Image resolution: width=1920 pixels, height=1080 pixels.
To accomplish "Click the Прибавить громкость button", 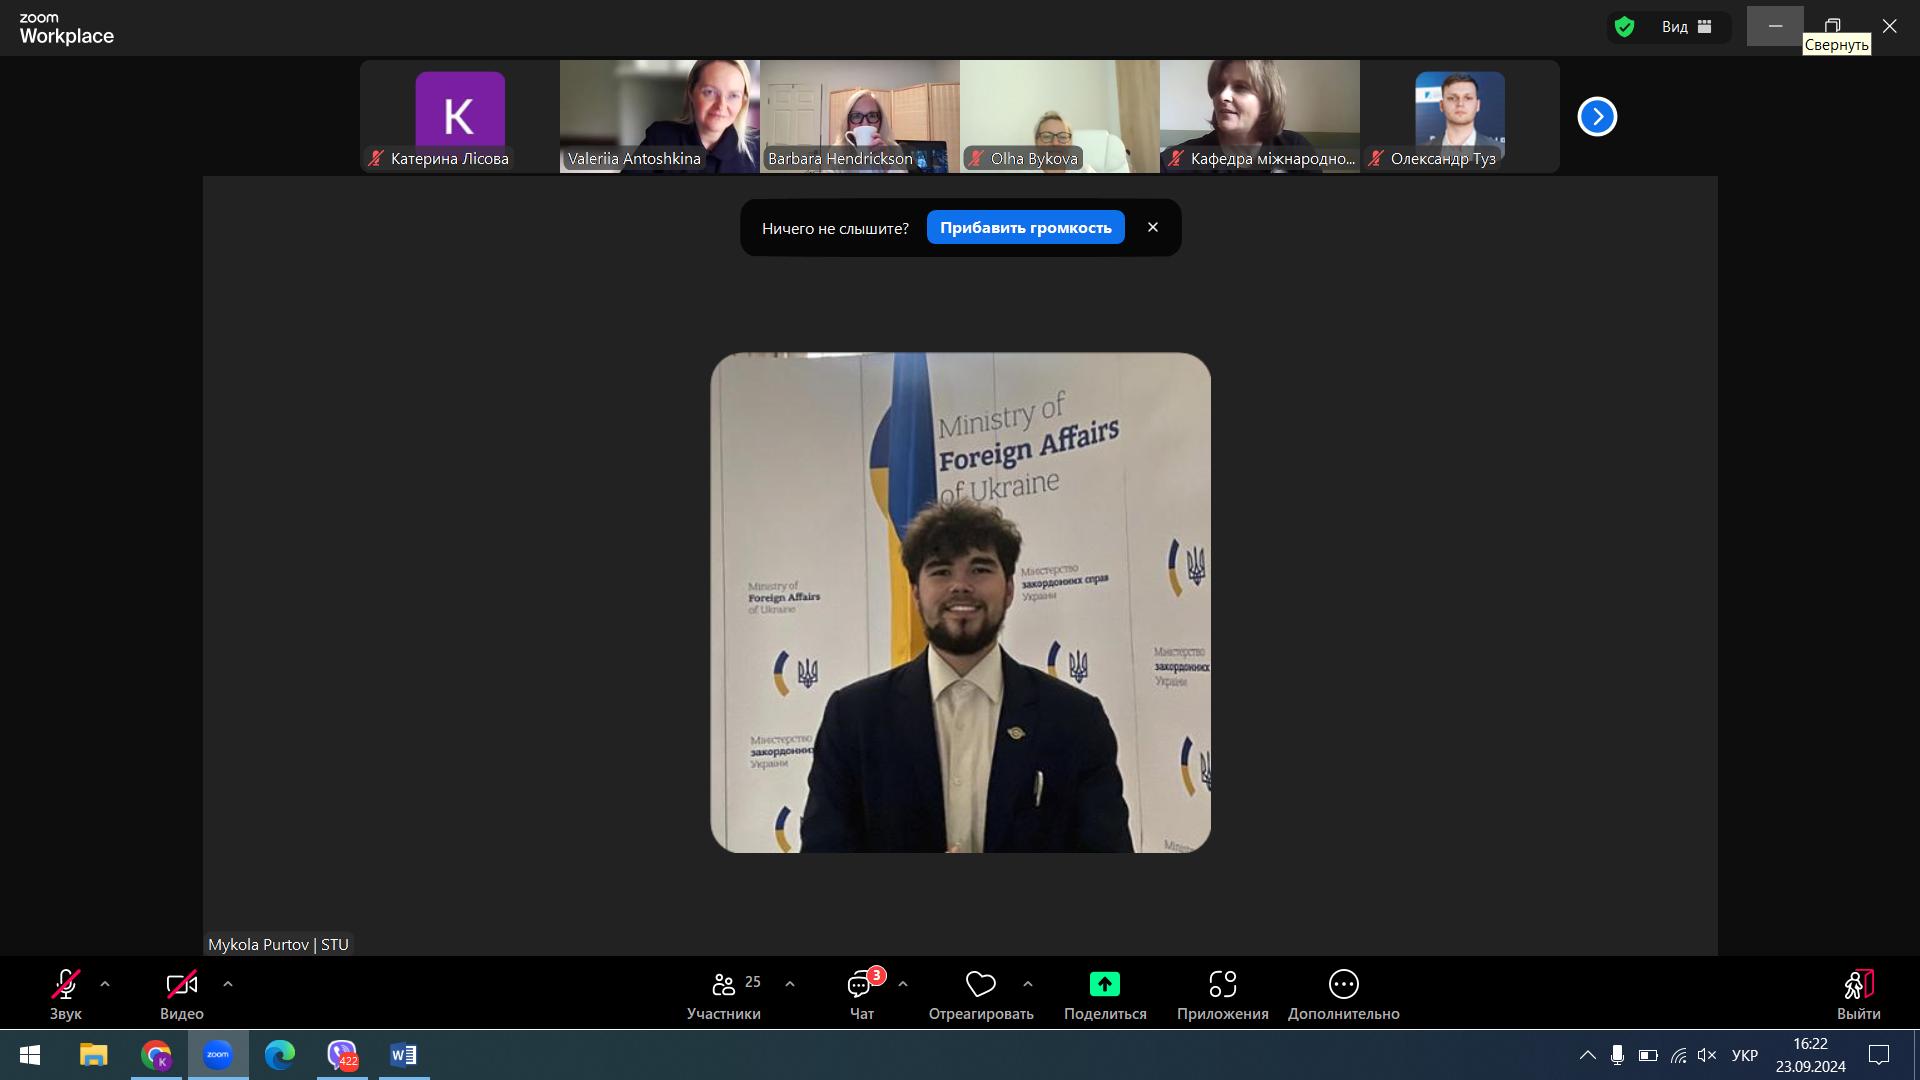I will [1026, 228].
